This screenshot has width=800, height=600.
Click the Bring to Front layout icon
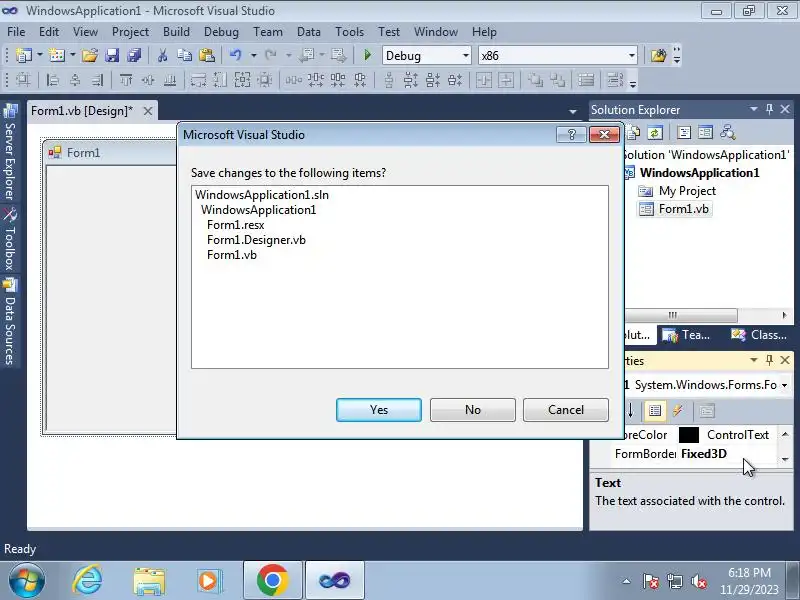coord(535,80)
